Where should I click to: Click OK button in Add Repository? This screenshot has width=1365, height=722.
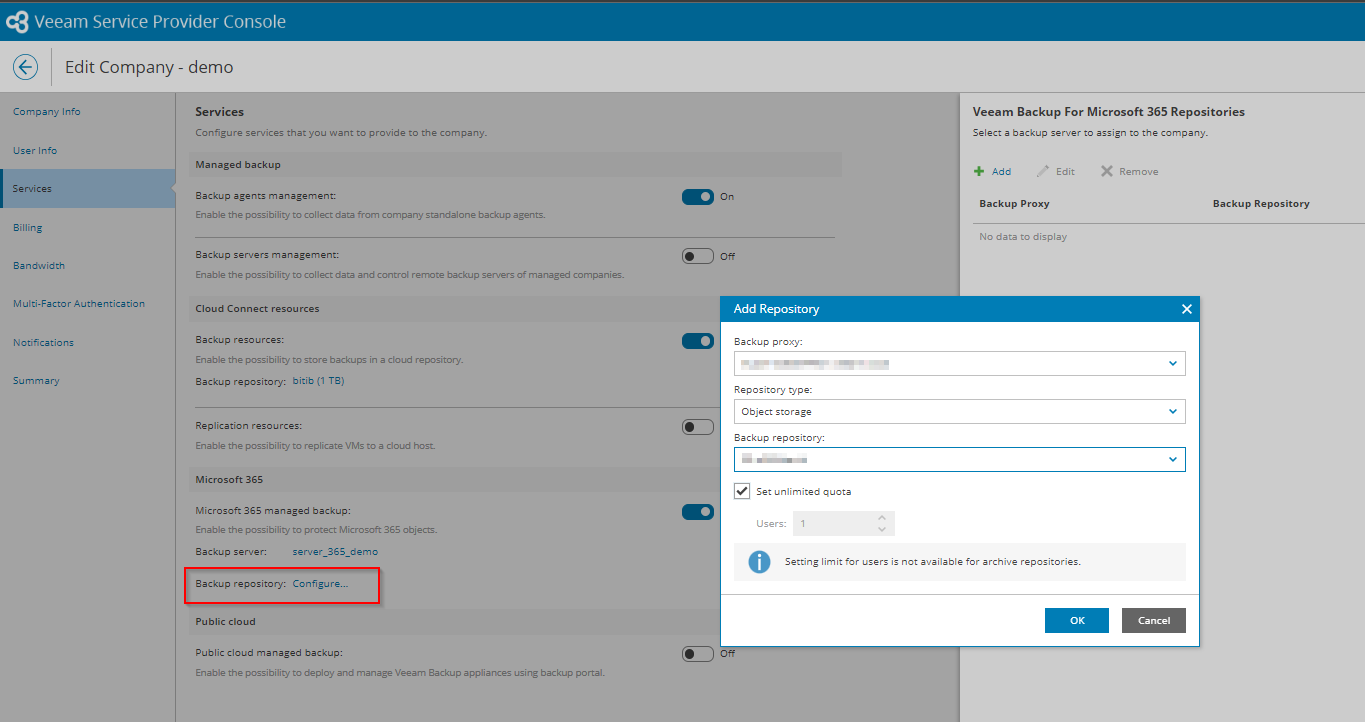coord(1076,620)
